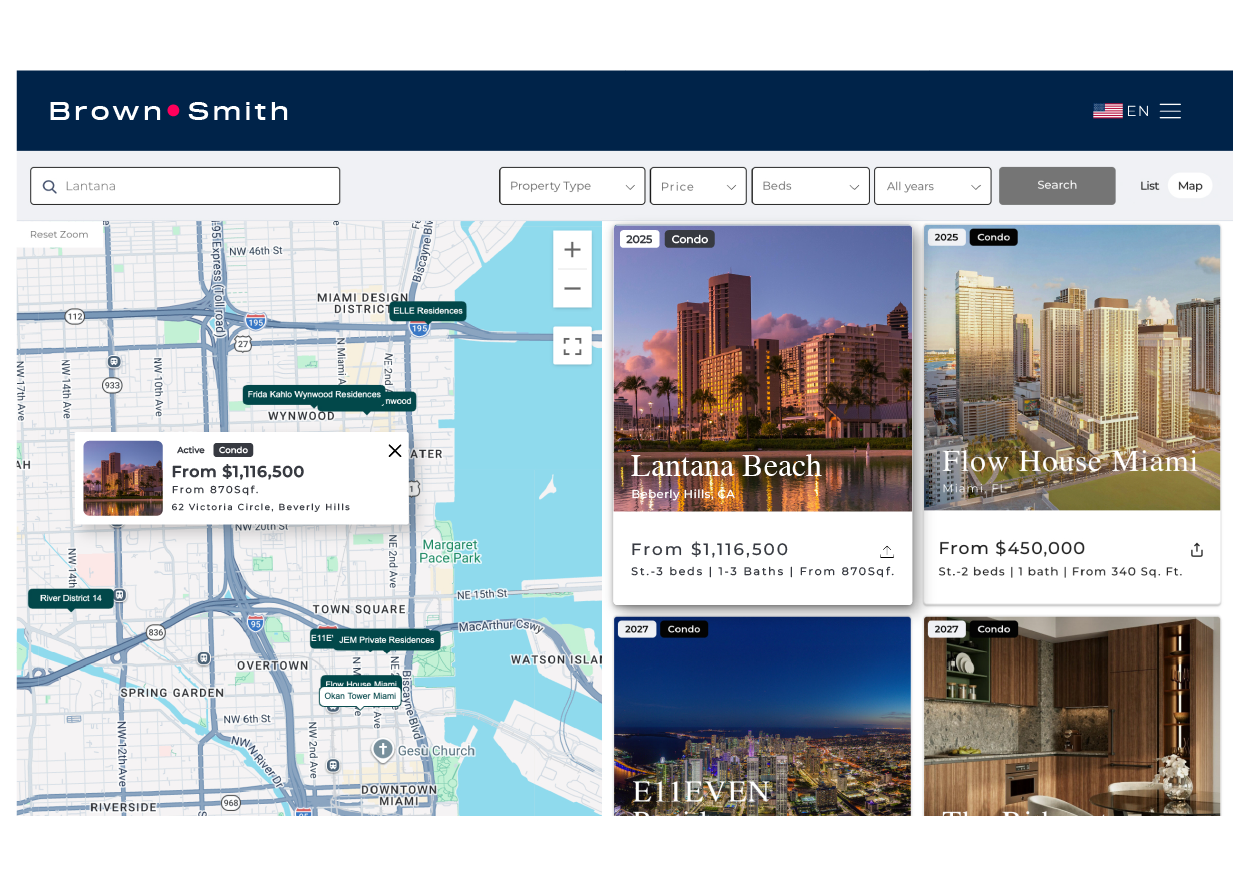This screenshot has width=1240, height=890.
Task: Expand the Price filter dropdown
Action: click(x=698, y=186)
